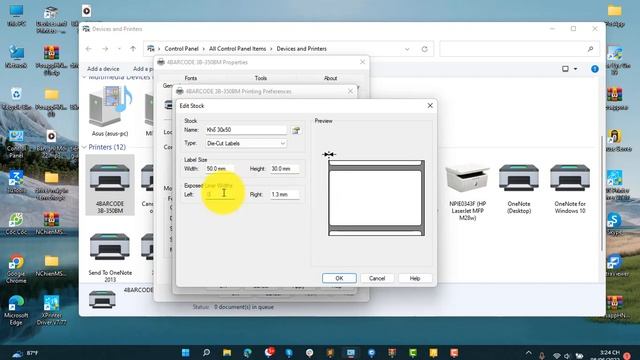The image size is (640, 360).
Task: Select the Asus (asus-pc) multimedia device
Action: tap(110, 111)
